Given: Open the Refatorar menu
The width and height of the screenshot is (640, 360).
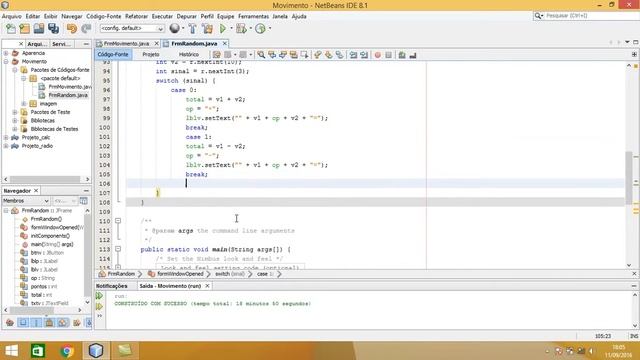Looking at the screenshot, I should pos(136,16).
